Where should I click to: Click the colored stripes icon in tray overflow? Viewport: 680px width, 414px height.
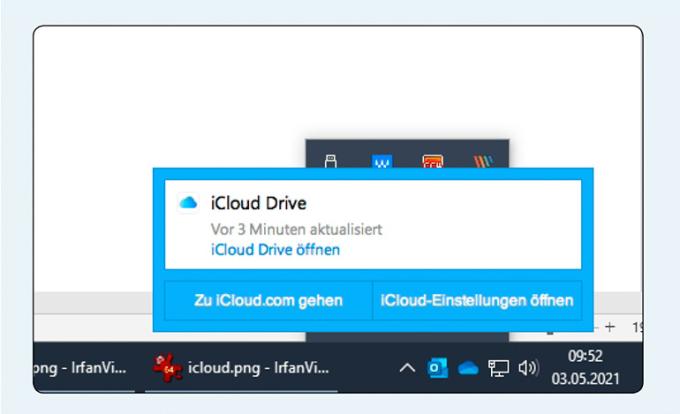point(484,161)
